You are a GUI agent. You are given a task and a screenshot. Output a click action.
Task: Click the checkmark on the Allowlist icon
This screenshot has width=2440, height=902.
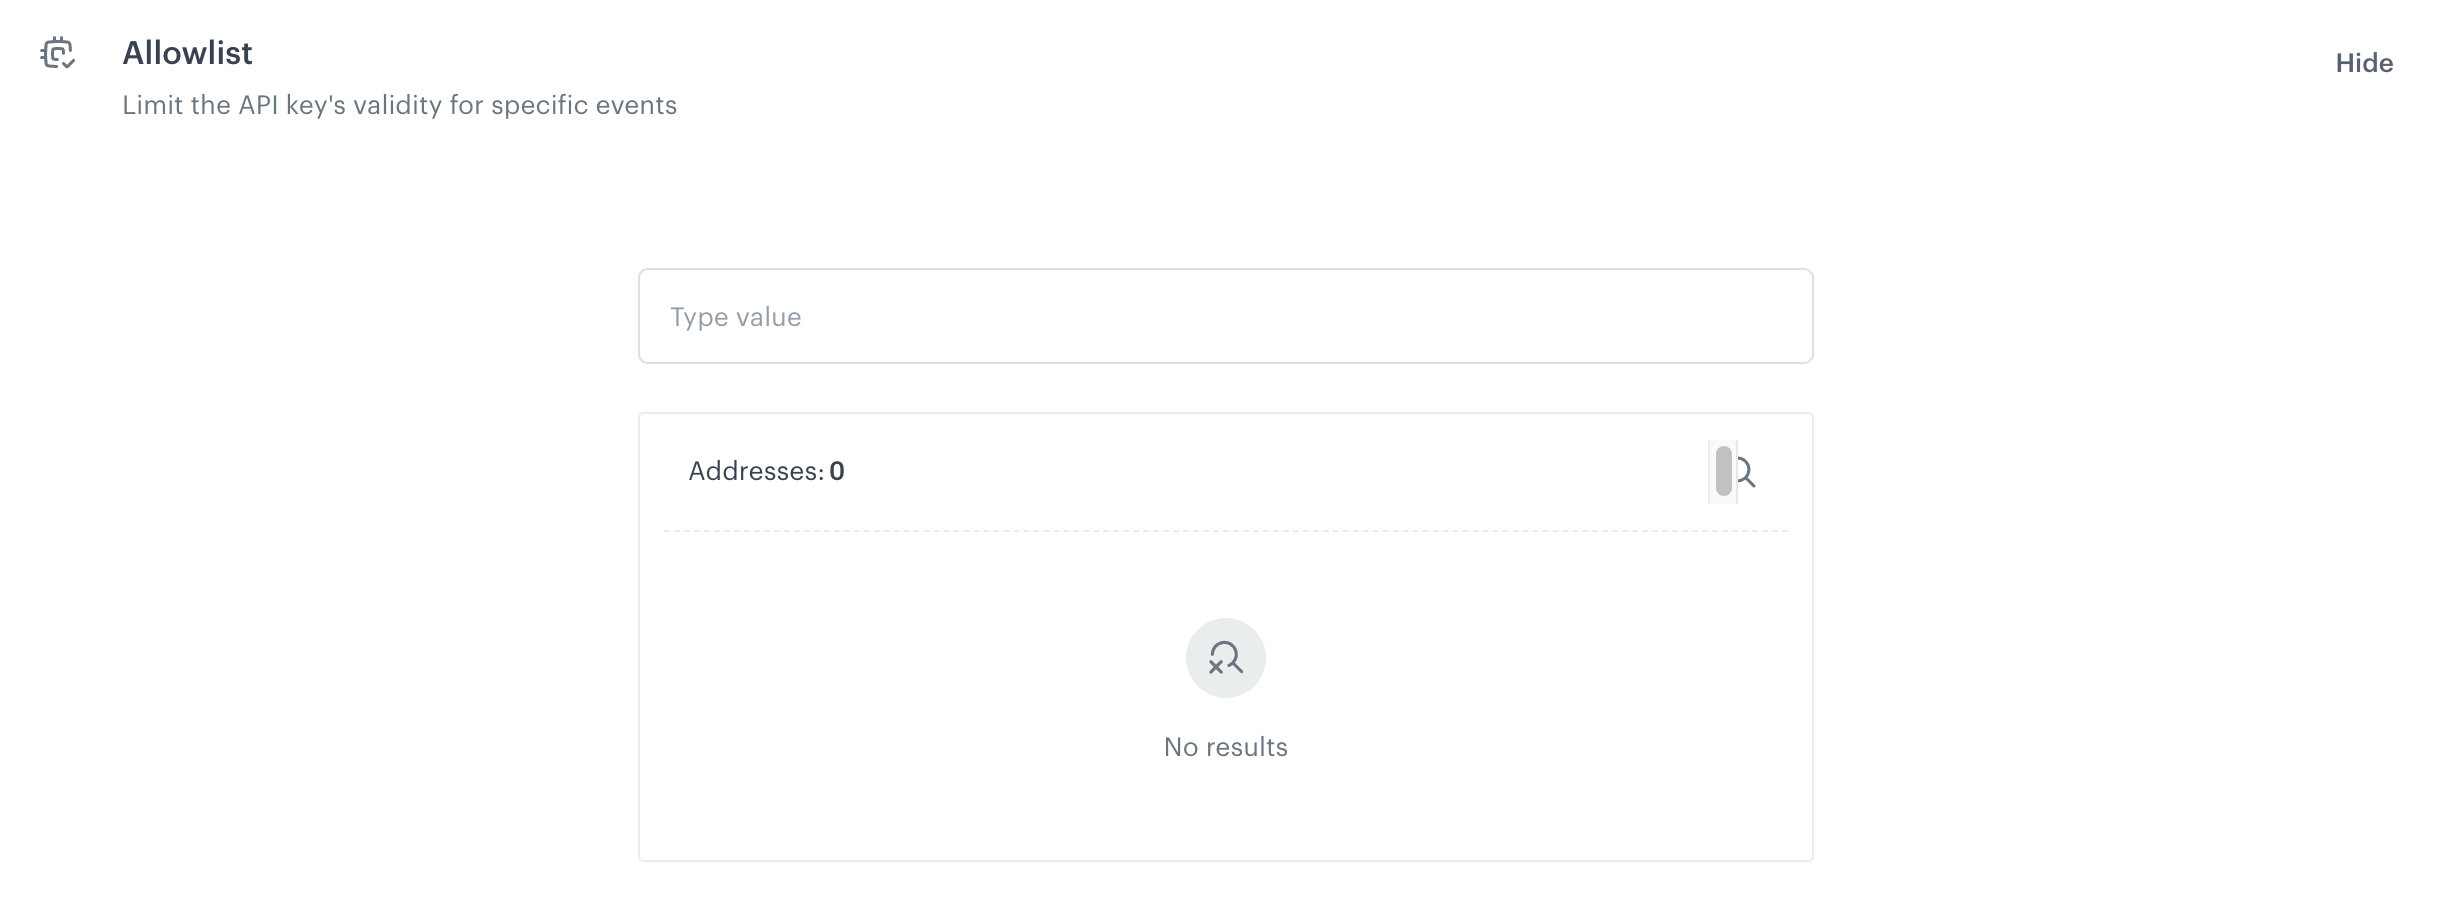point(66,64)
